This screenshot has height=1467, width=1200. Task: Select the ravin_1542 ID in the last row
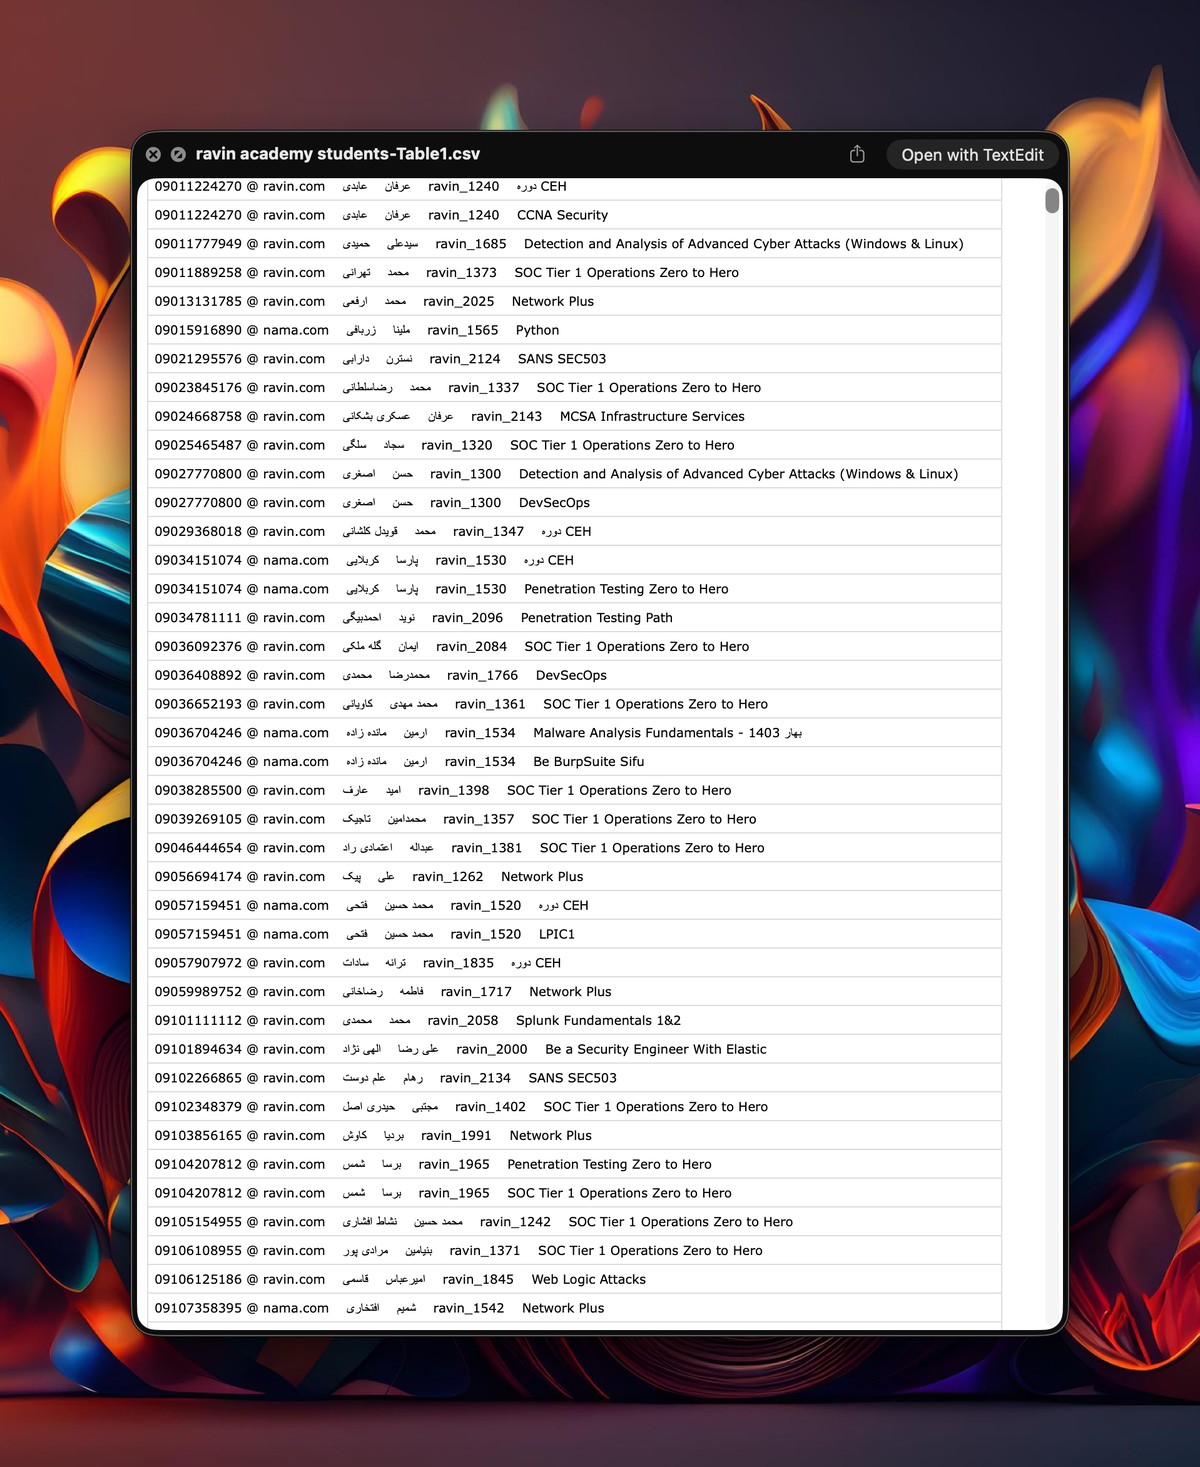click(x=468, y=1308)
